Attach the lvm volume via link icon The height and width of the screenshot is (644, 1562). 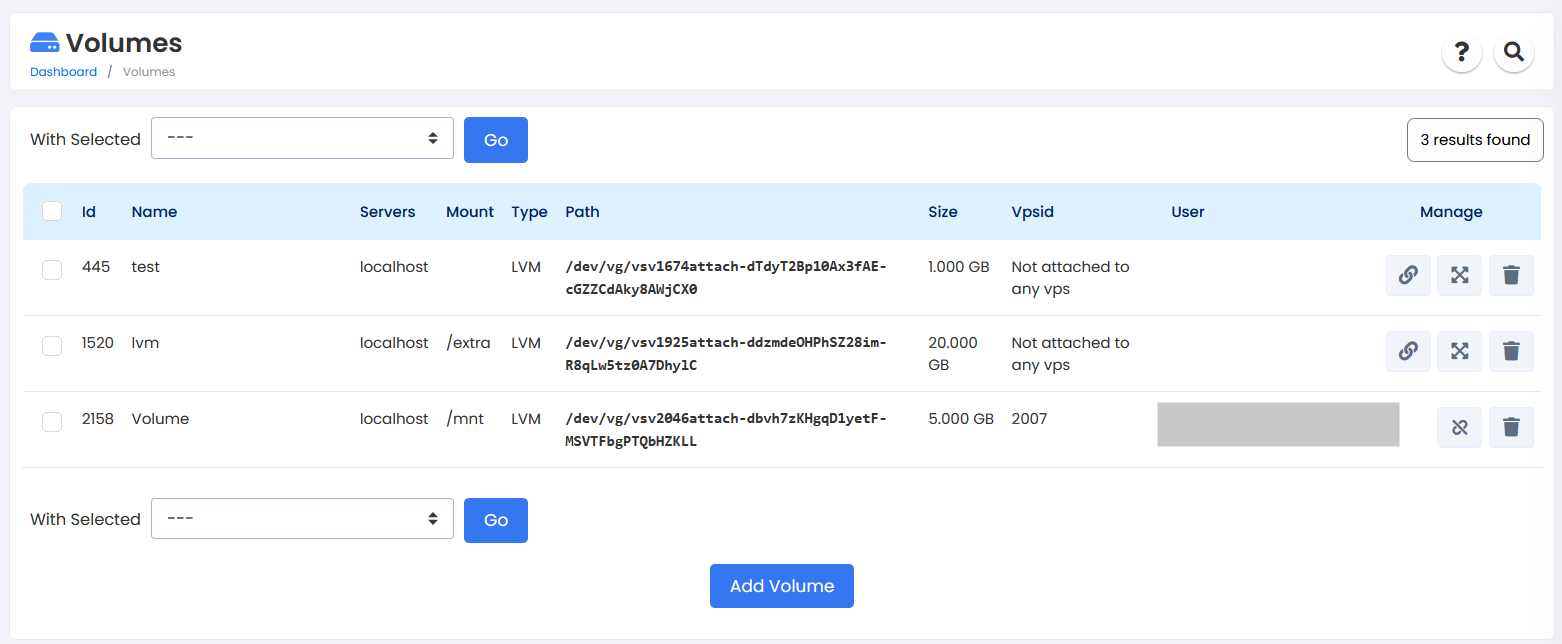pos(1407,351)
